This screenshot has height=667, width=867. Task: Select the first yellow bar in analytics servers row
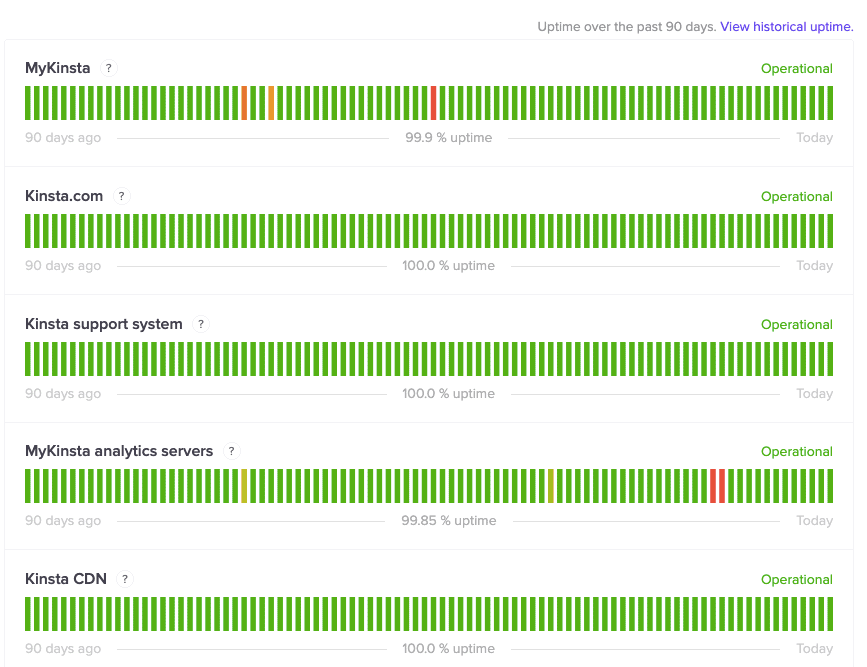point(244,486)
